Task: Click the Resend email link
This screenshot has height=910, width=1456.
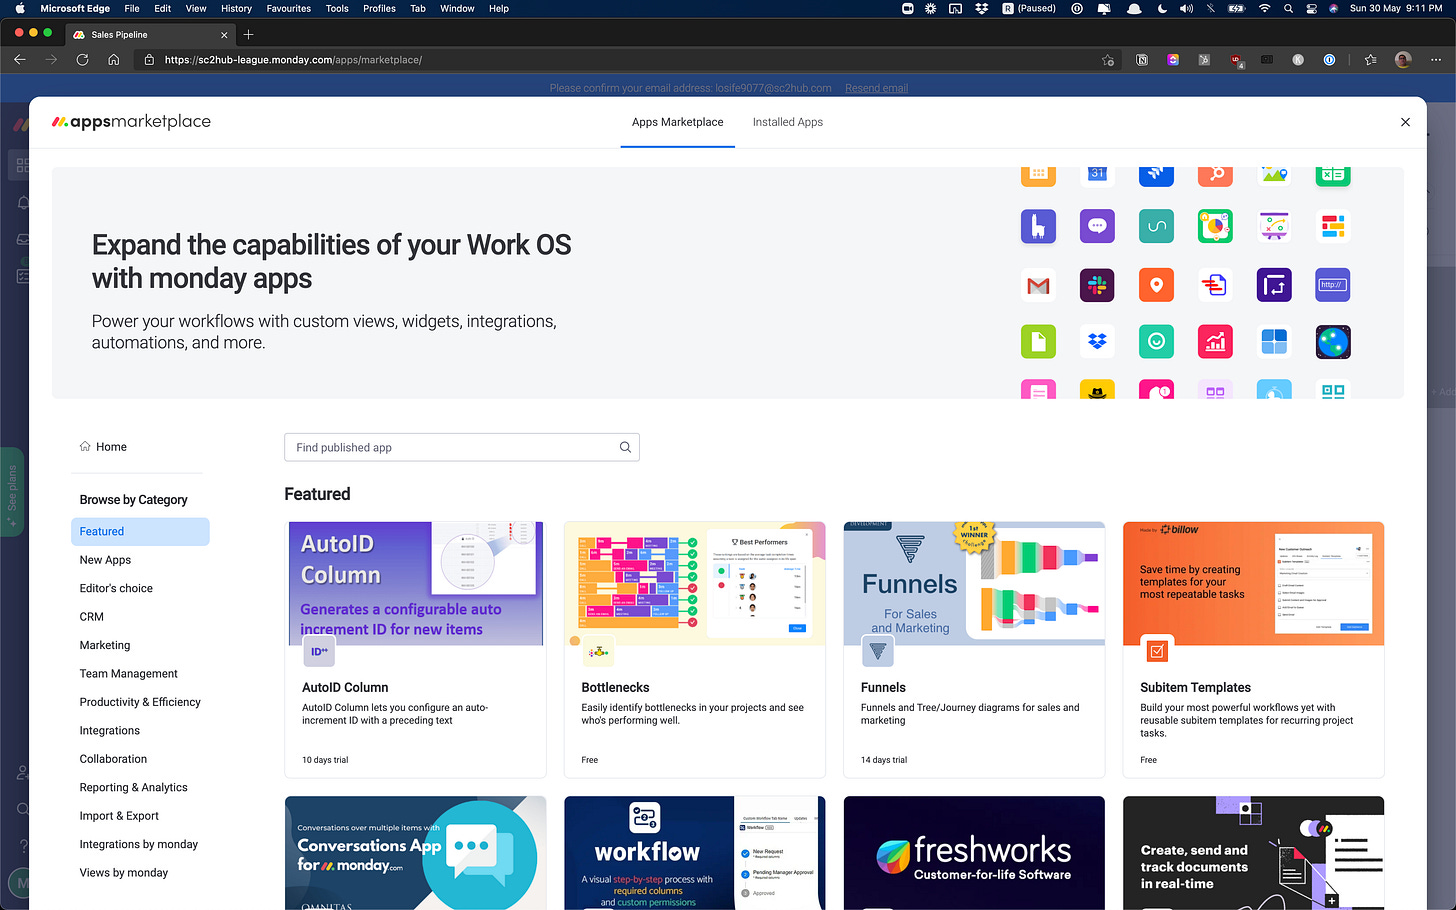Action: pyautogui.click(x=876, y=88)
